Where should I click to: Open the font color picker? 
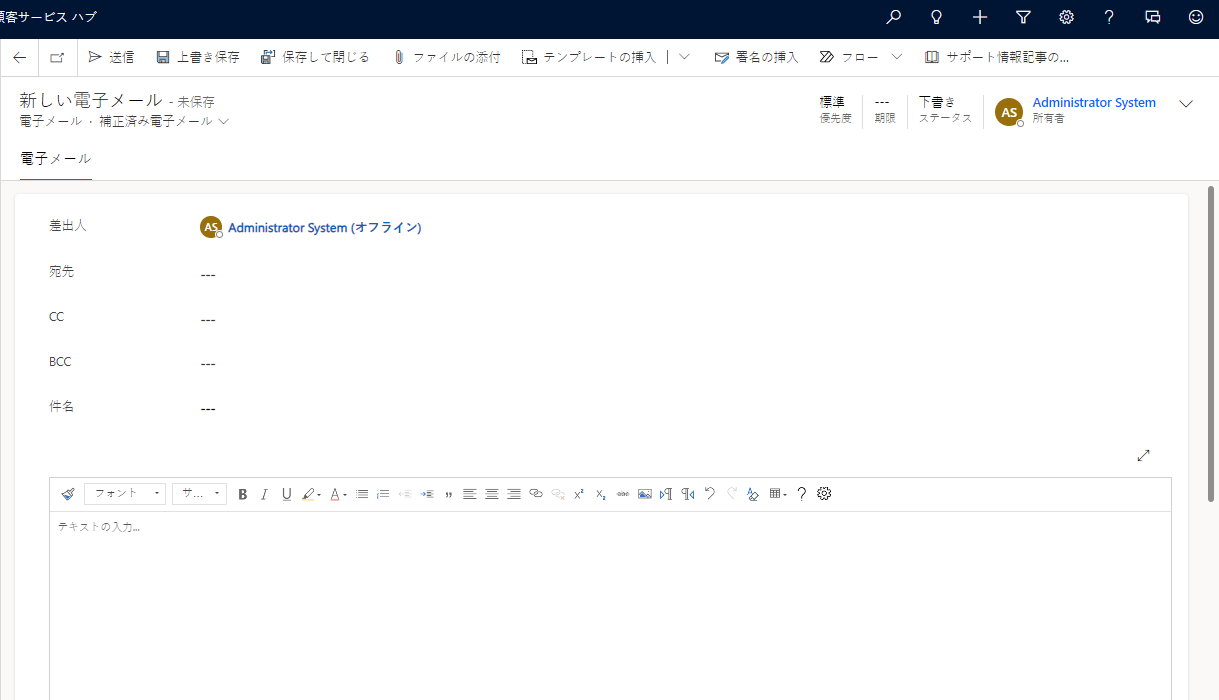[339, 494]
